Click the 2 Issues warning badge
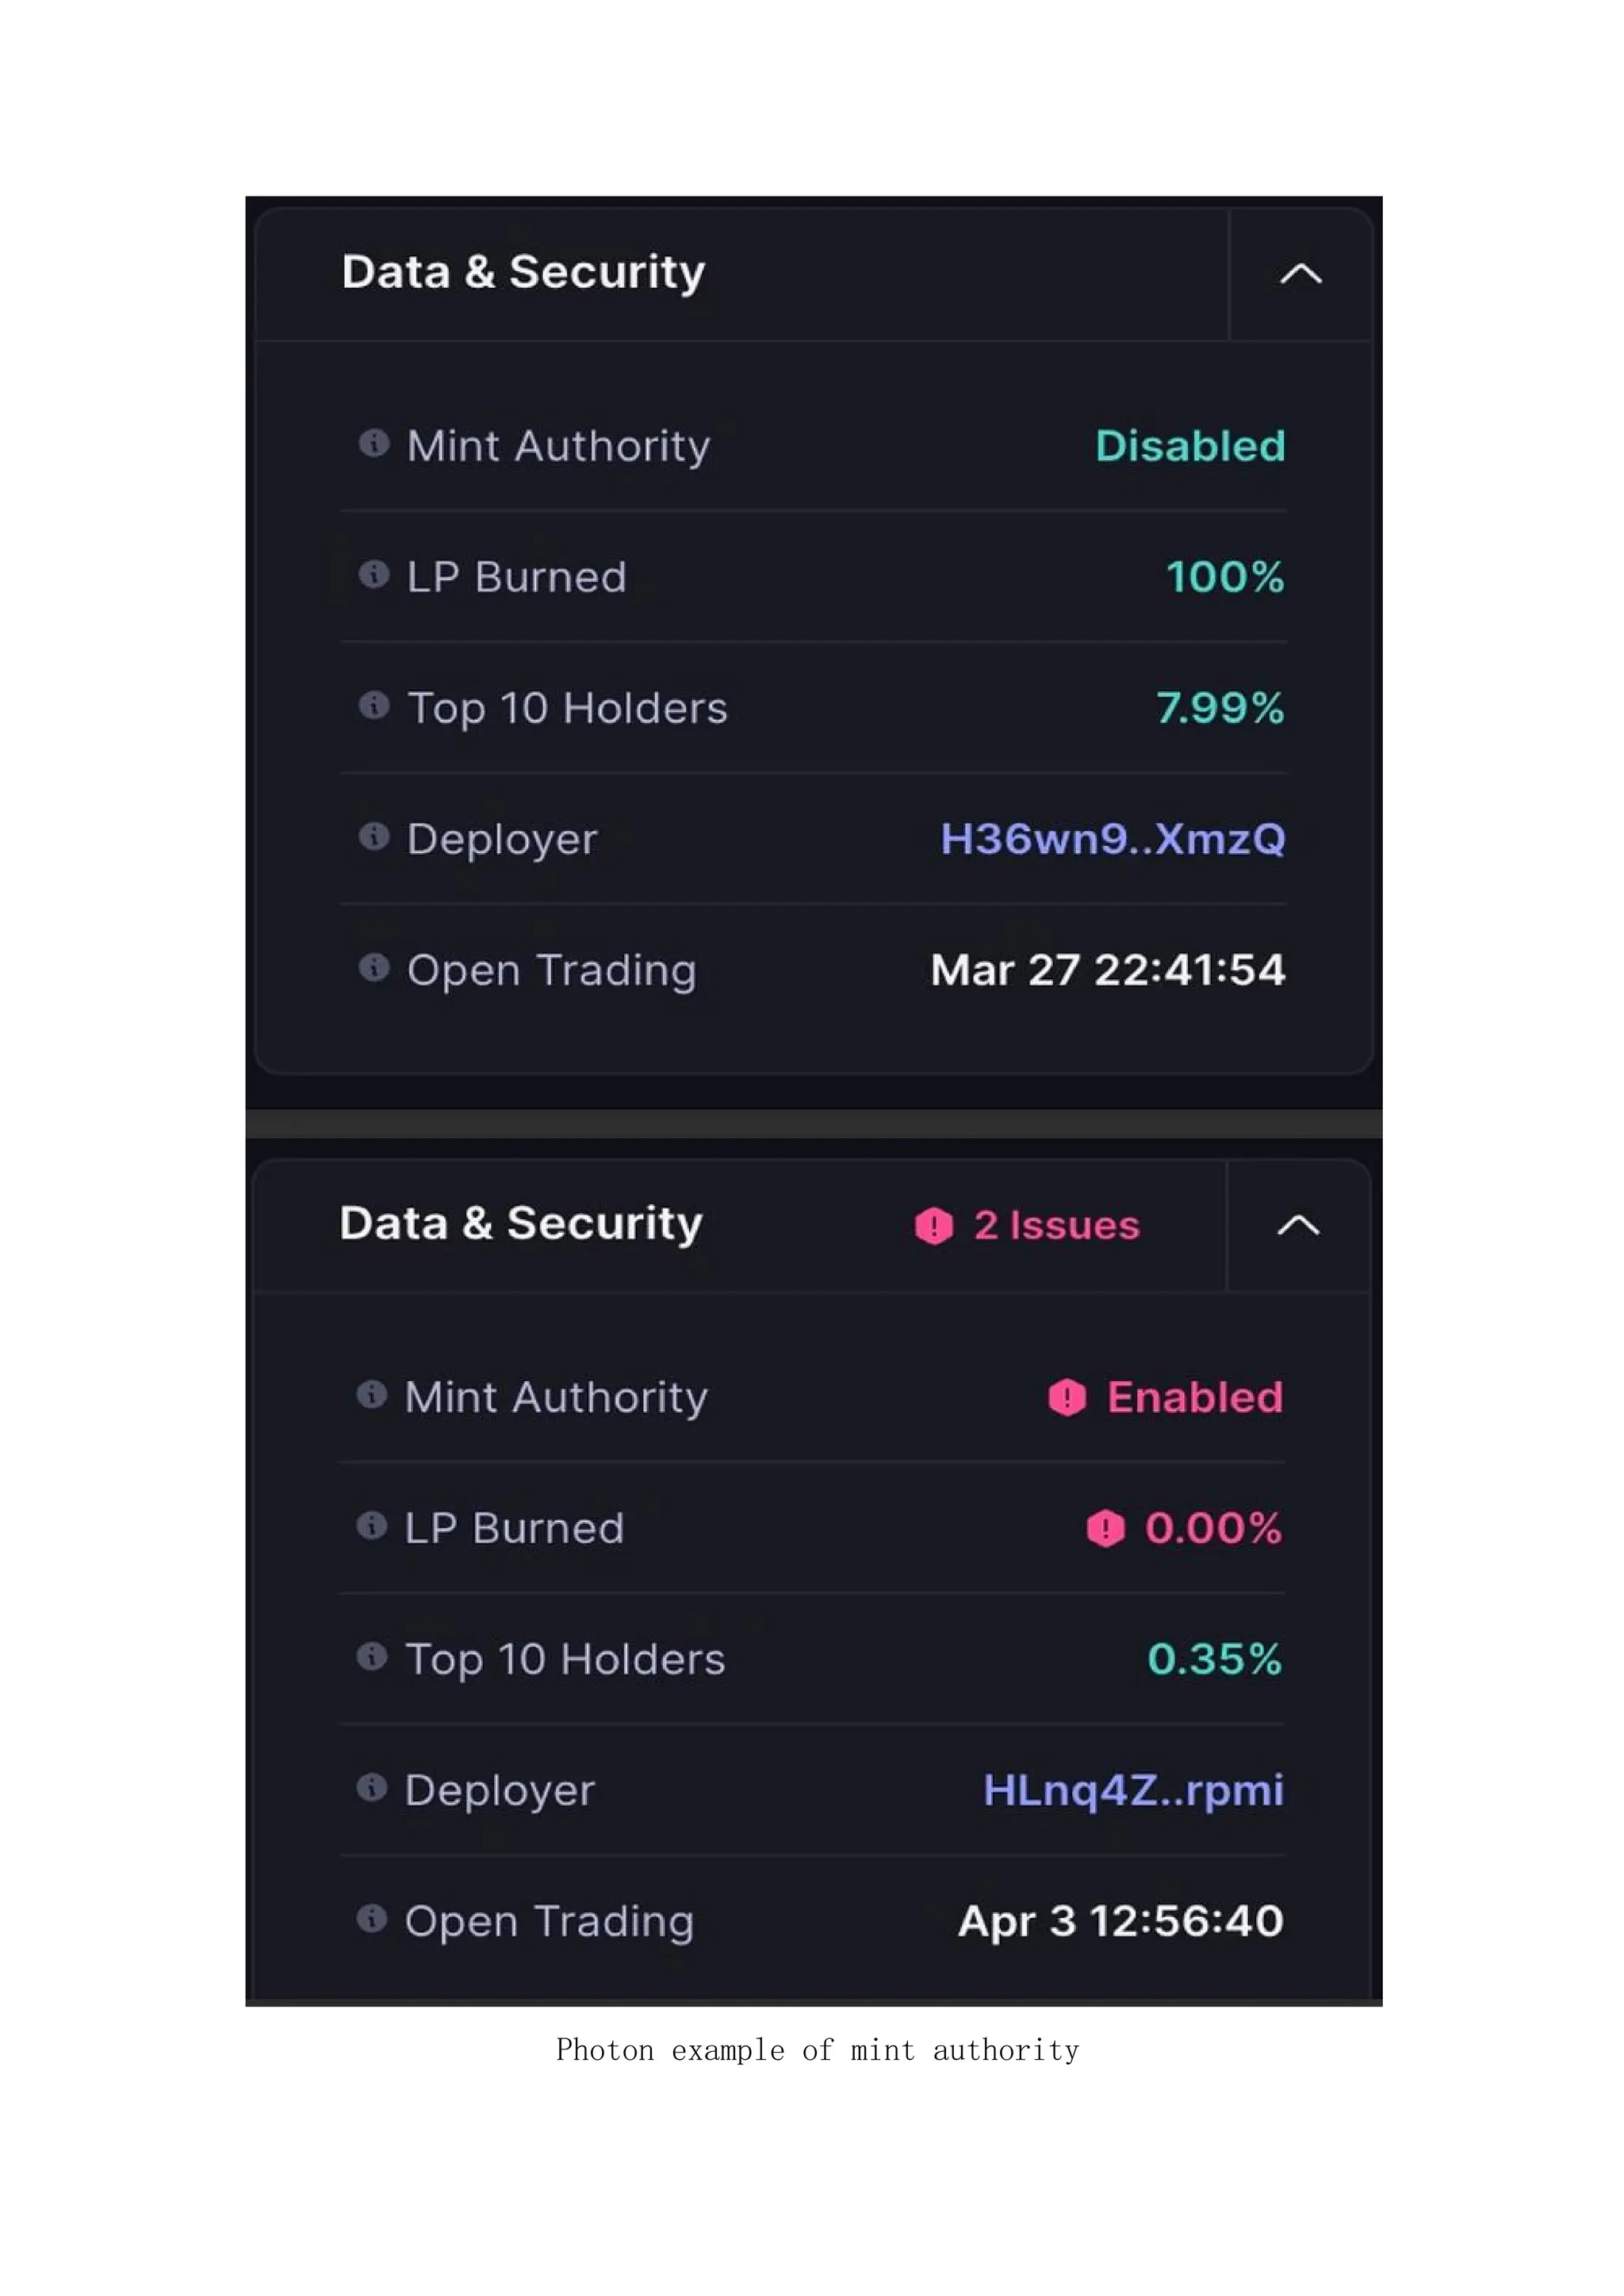 [x=1028, y=1225]
